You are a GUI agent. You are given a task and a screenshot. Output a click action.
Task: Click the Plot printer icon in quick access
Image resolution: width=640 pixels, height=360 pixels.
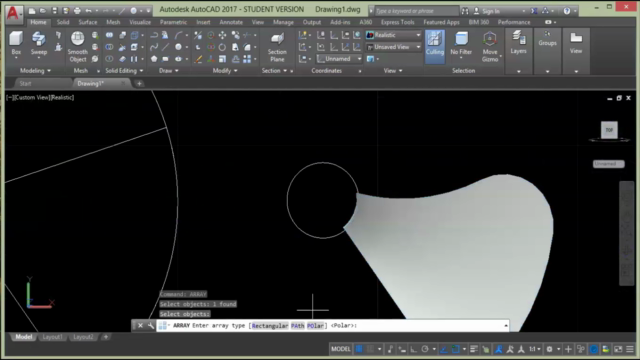pos(77,11)
